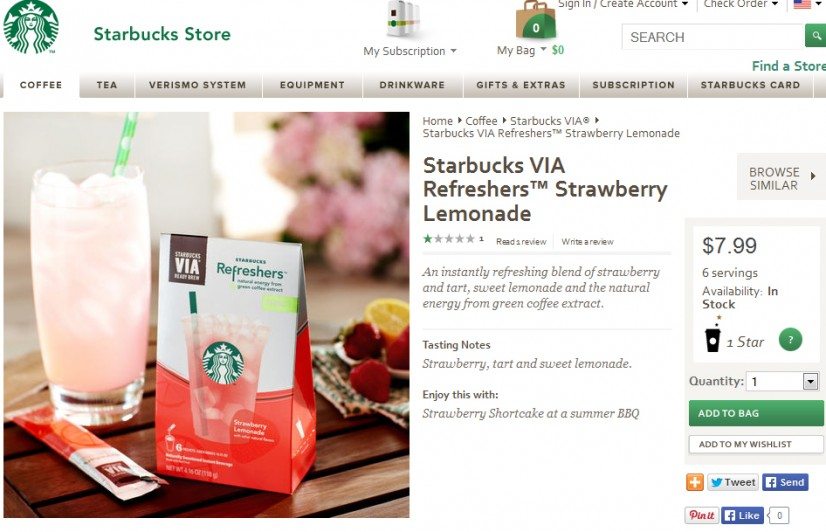Click the My Subscription packages icon

tap(404, 19)
